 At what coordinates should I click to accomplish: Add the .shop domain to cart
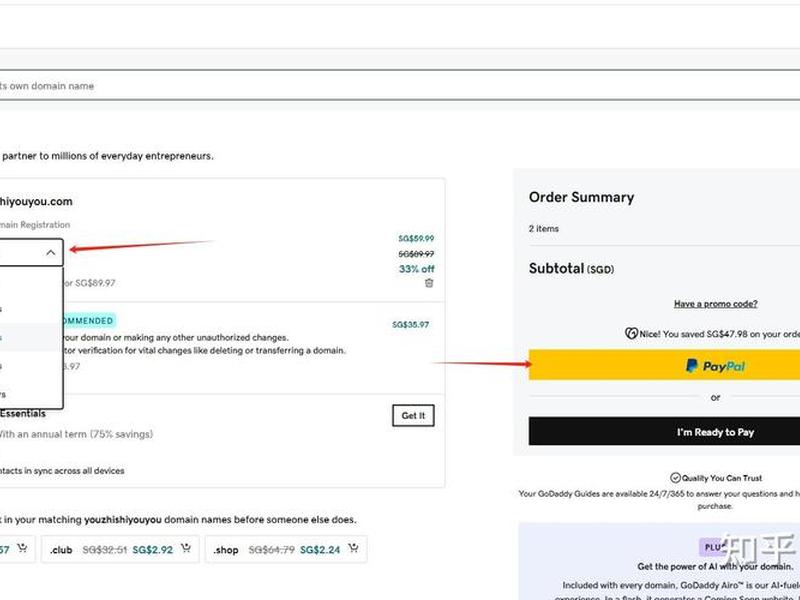pos(353,548)
